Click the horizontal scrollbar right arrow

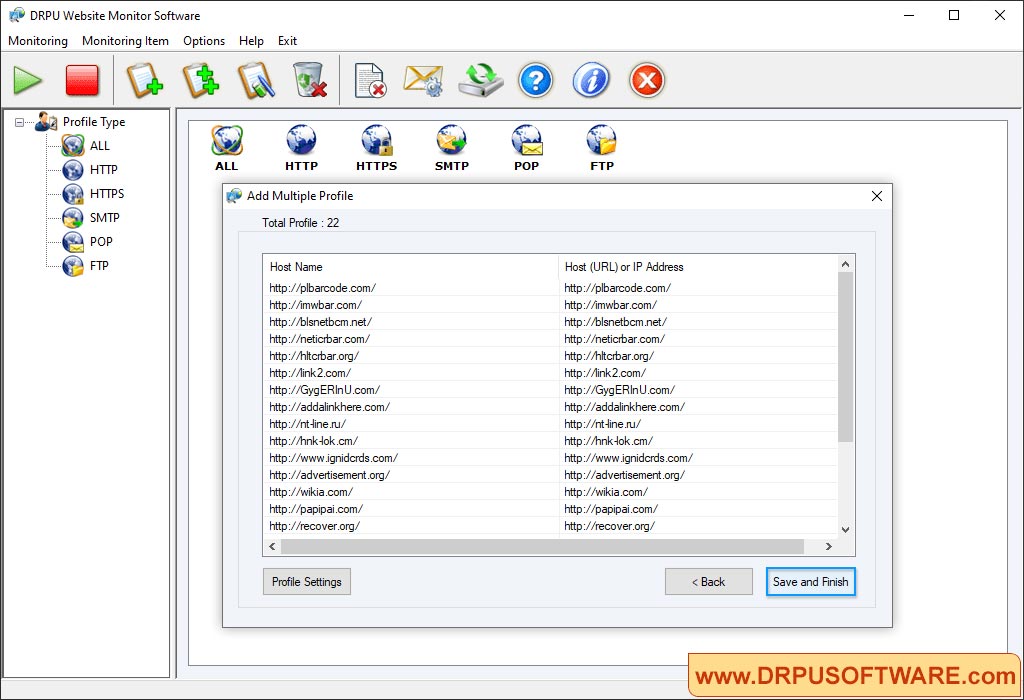828,546
